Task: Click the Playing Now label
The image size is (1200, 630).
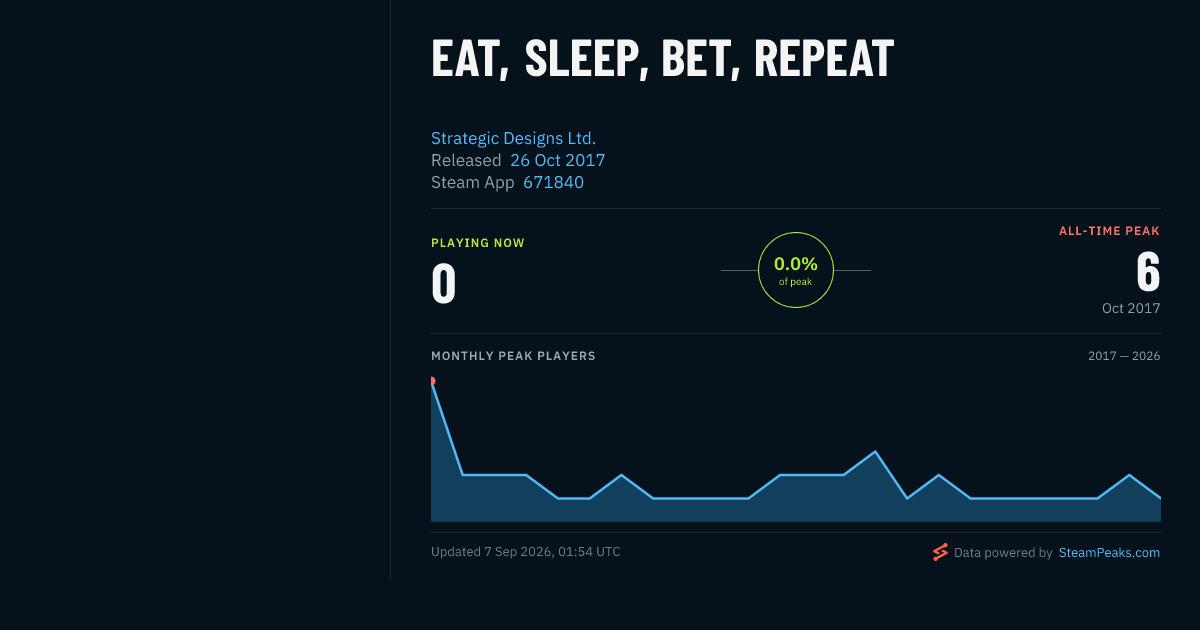Action: 478,243
